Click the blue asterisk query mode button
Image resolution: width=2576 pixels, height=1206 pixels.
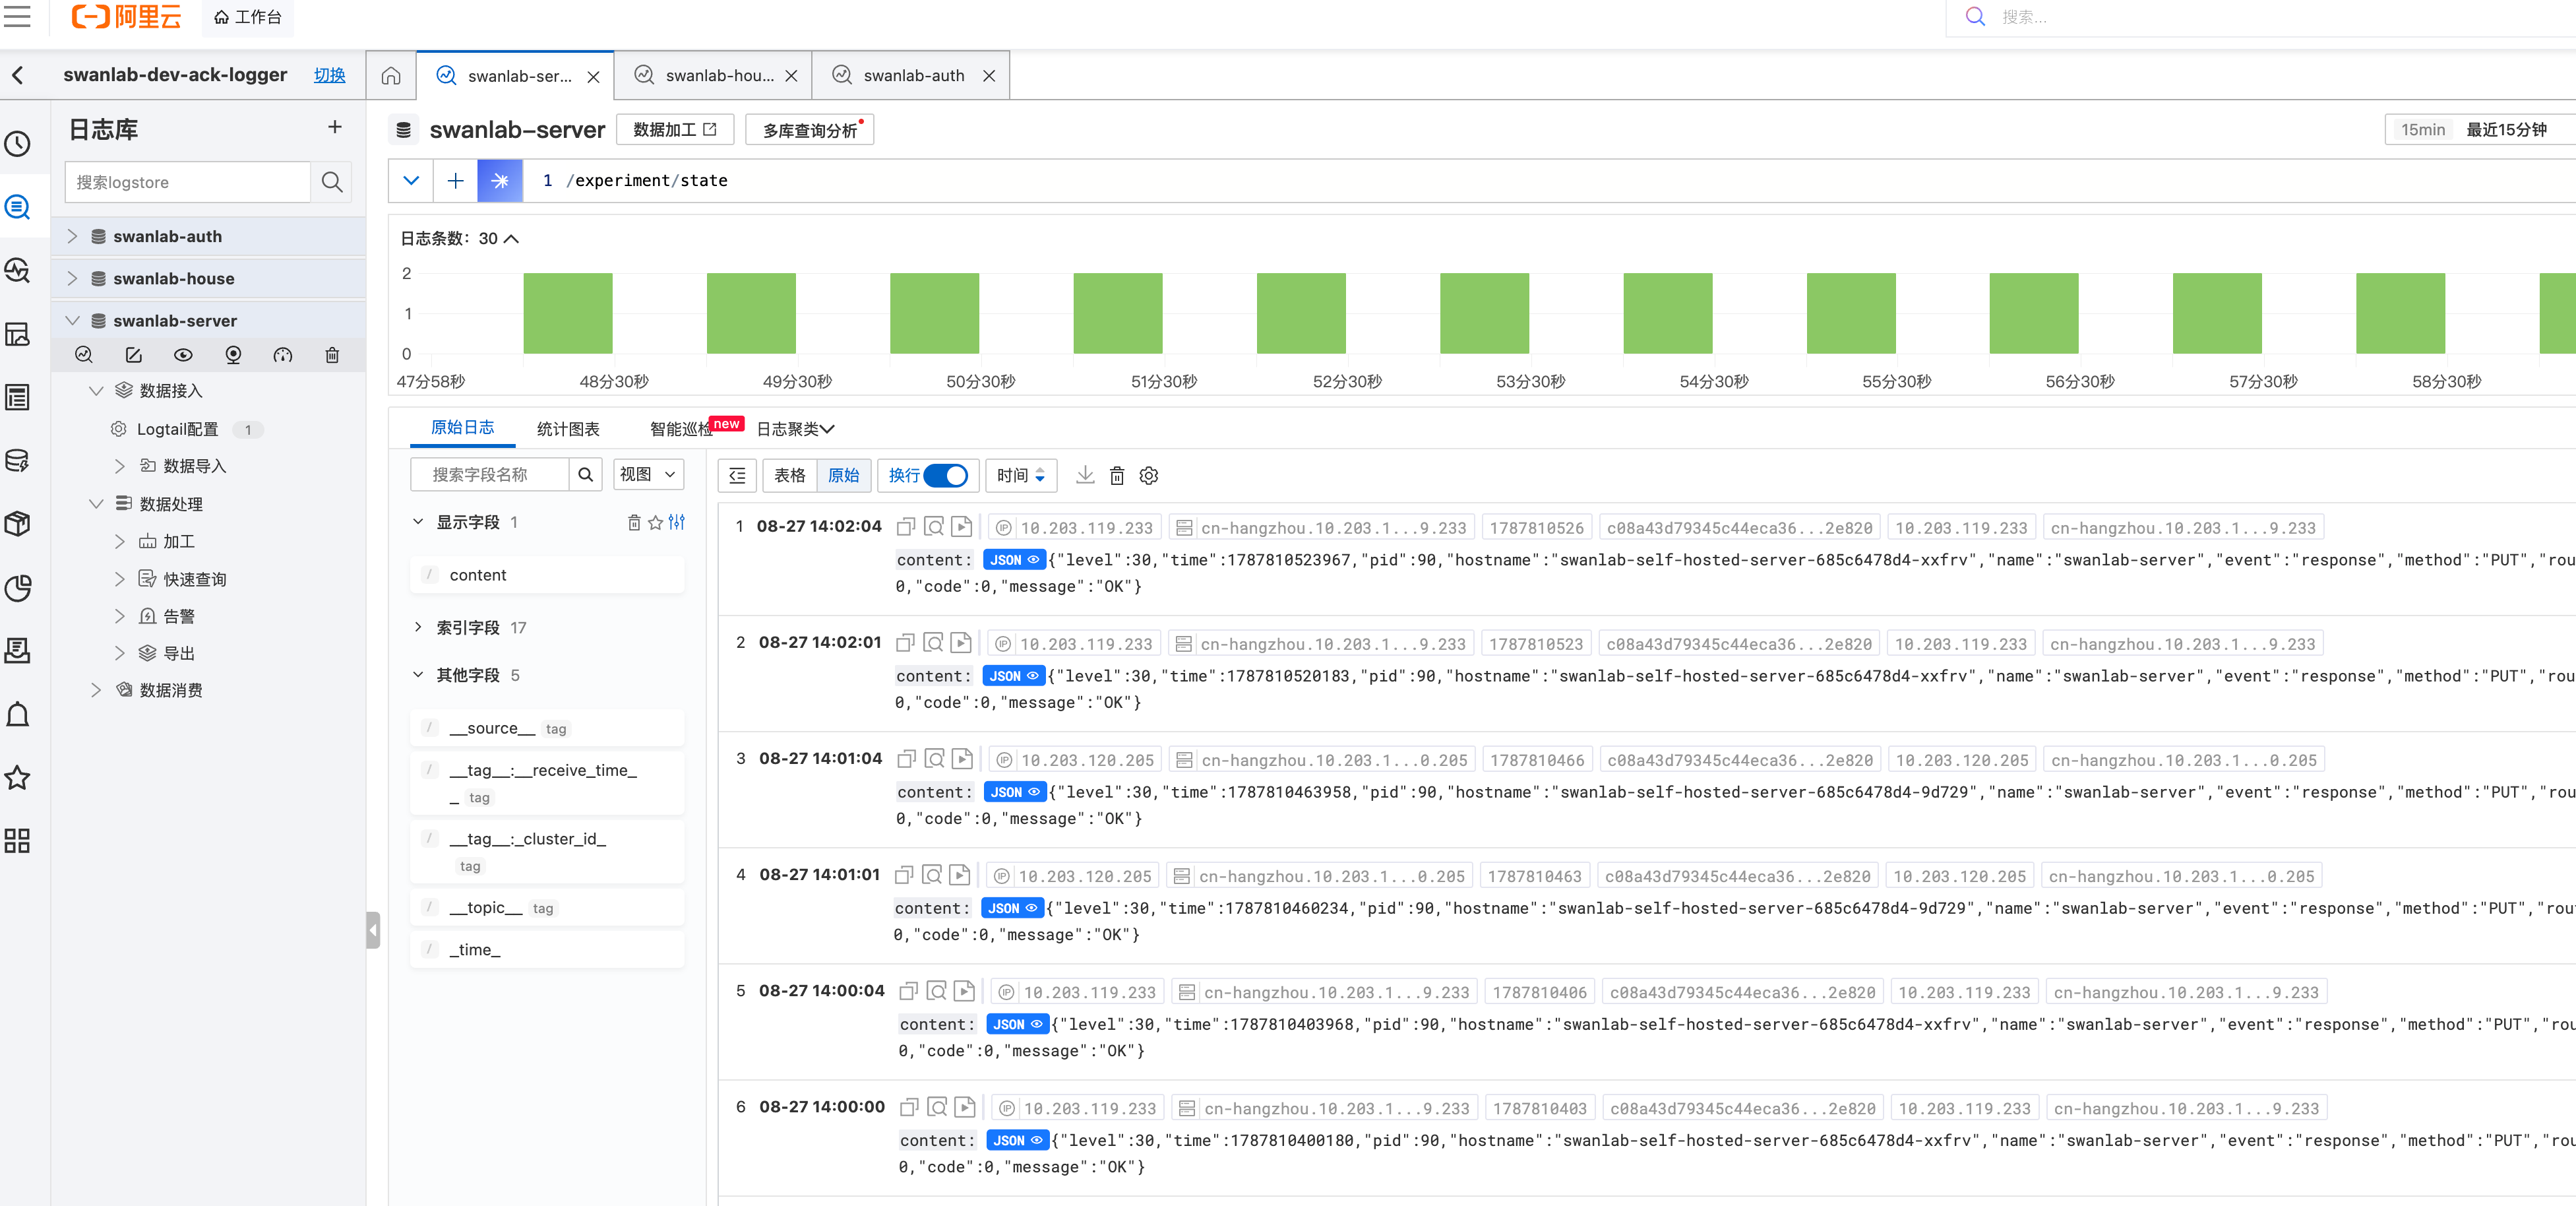pos(500,181)
